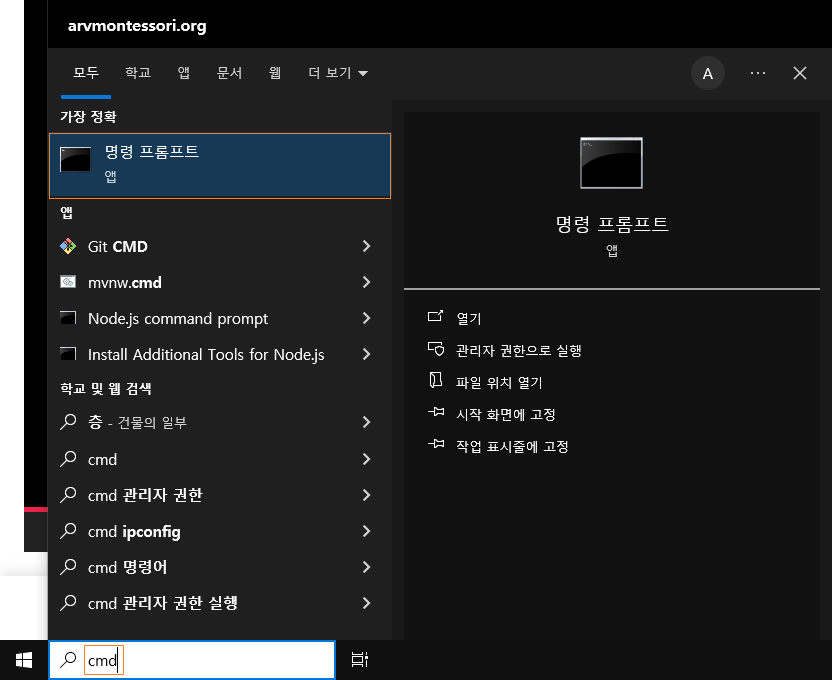Click 열기 to open Command Prompt
Screen dimensions: 832x680
469,319
